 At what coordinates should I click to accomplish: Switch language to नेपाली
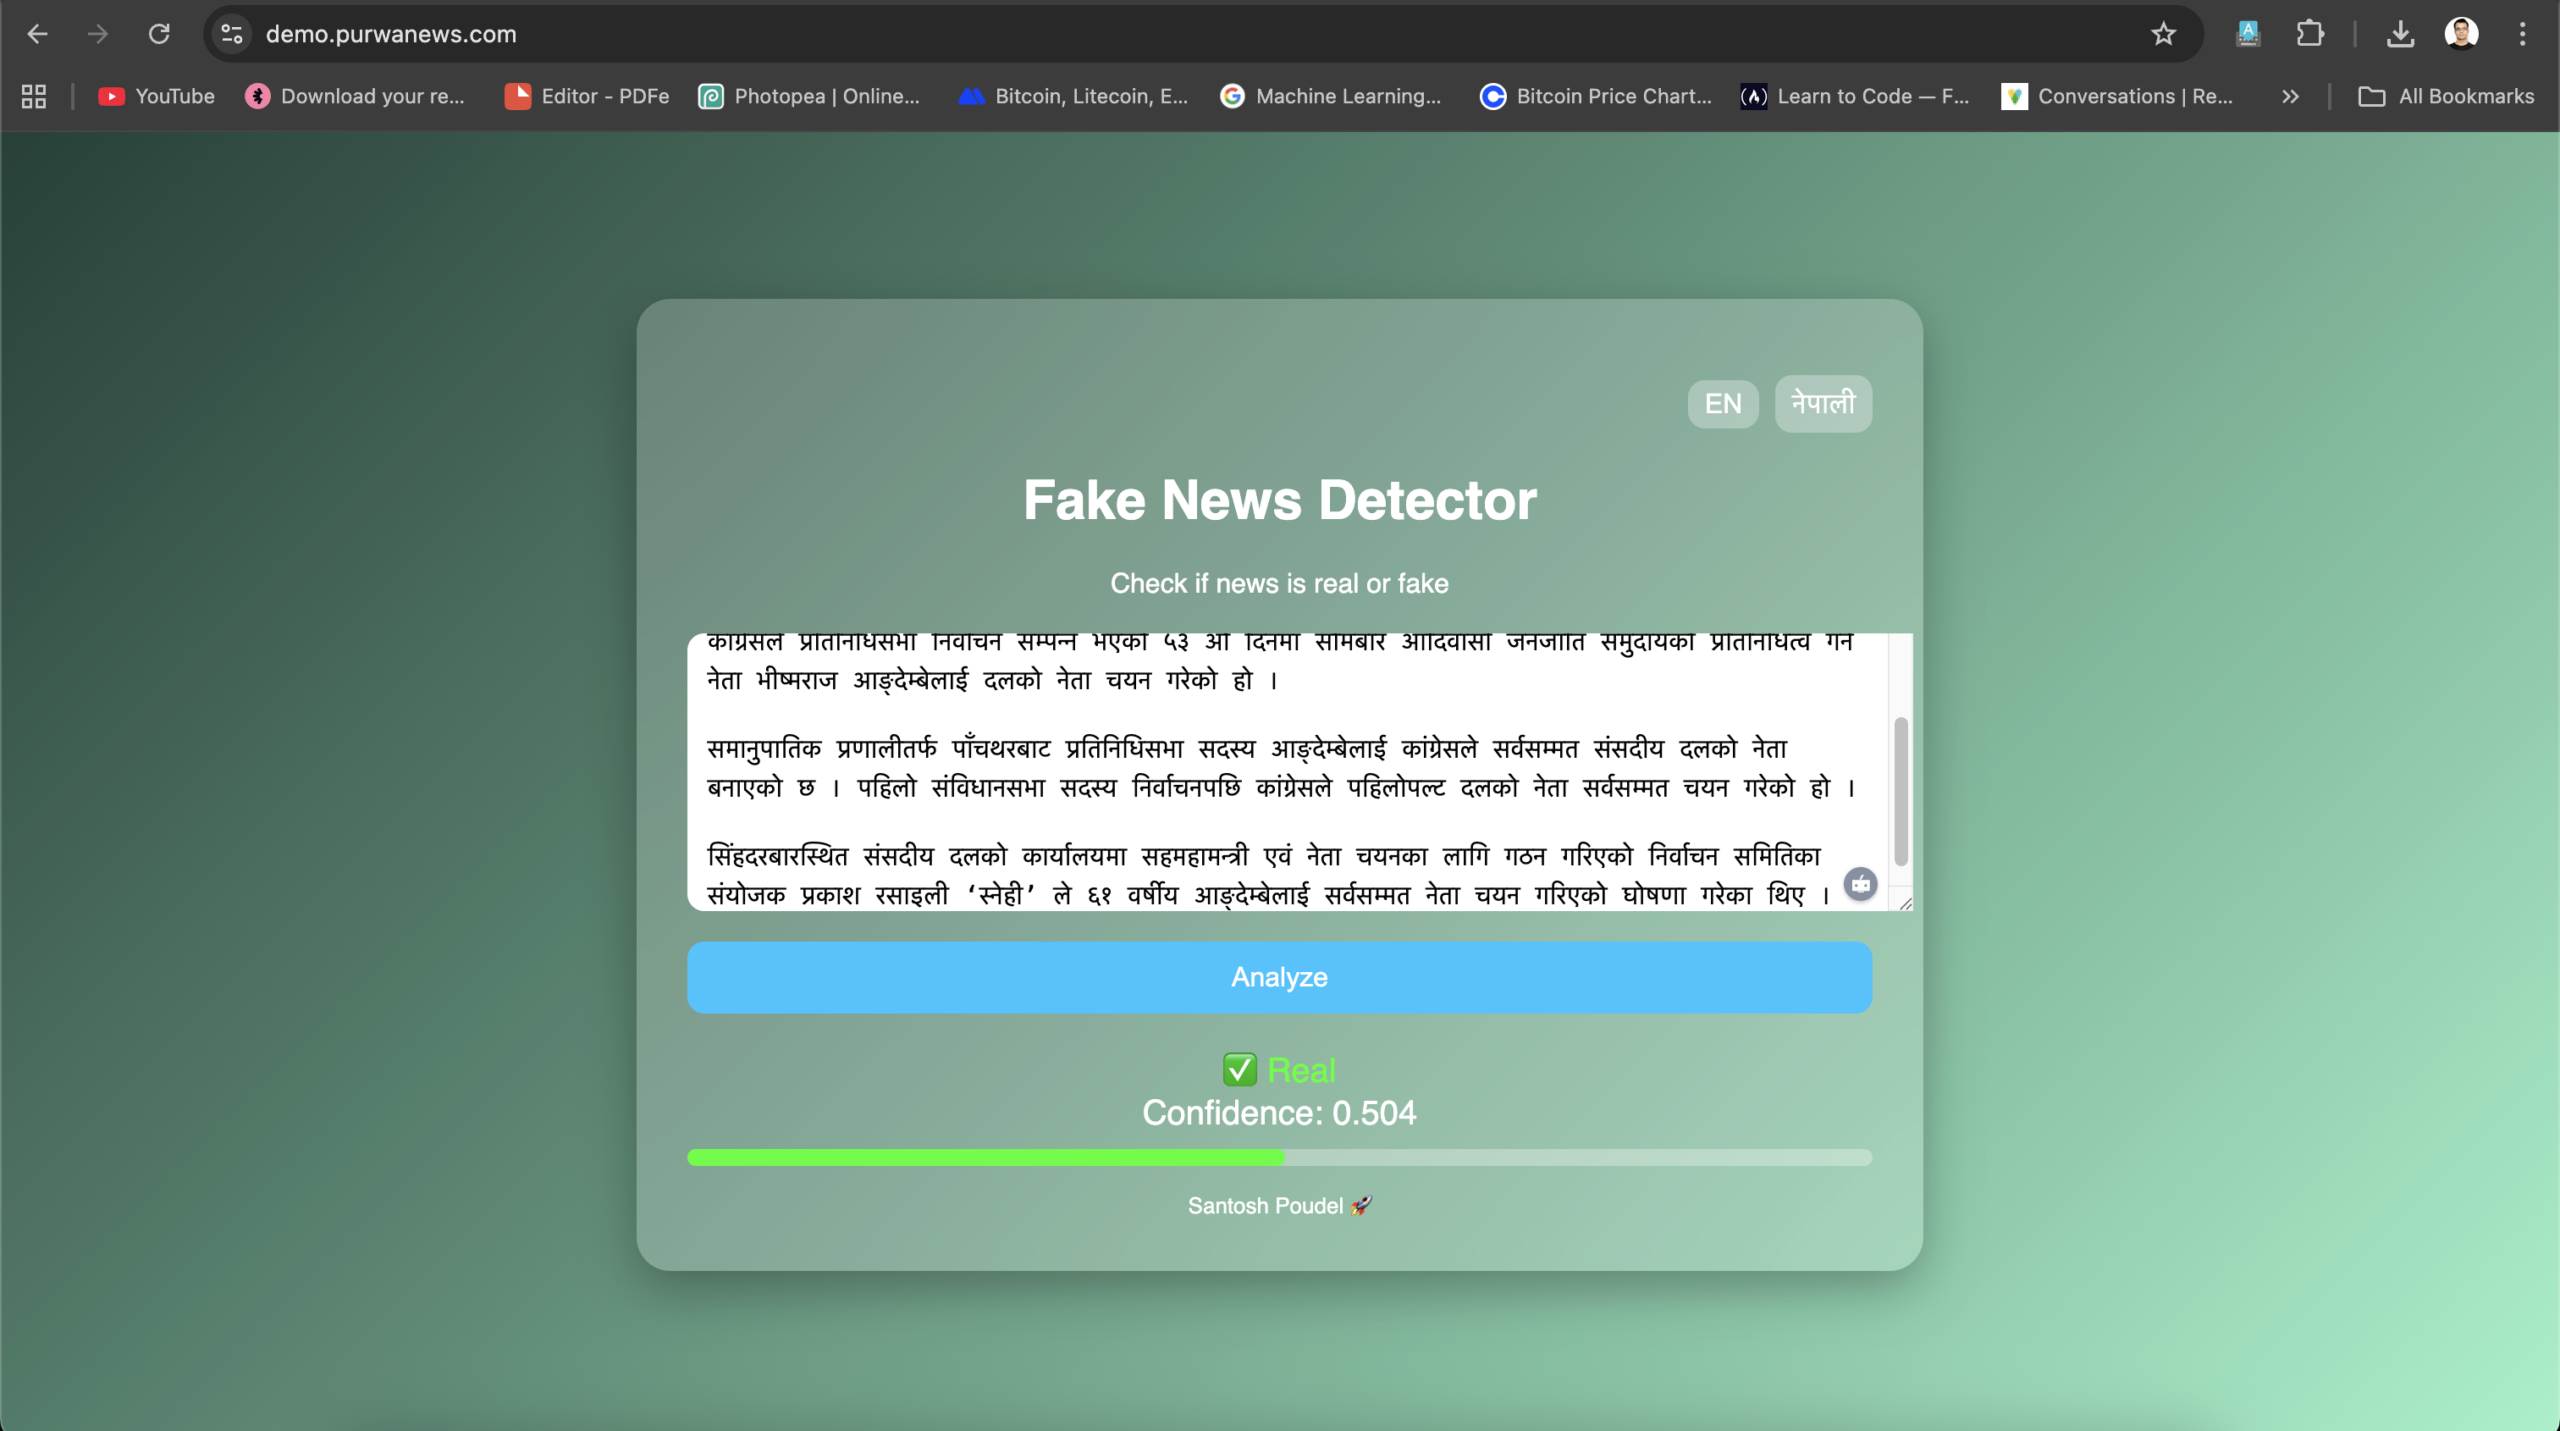point(1822,404)
